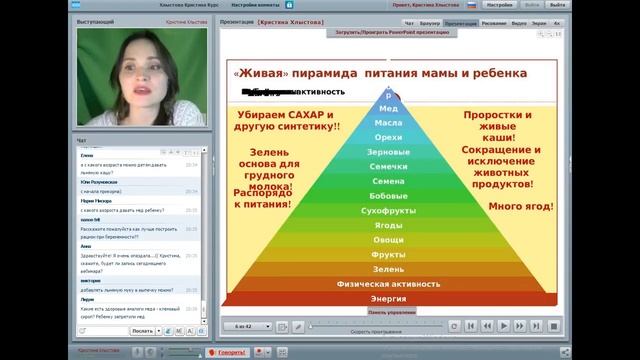Click the fullscreen layout icon in bottom bar
640x360 pixels.
pyautogui.click(x=282, y=352)
